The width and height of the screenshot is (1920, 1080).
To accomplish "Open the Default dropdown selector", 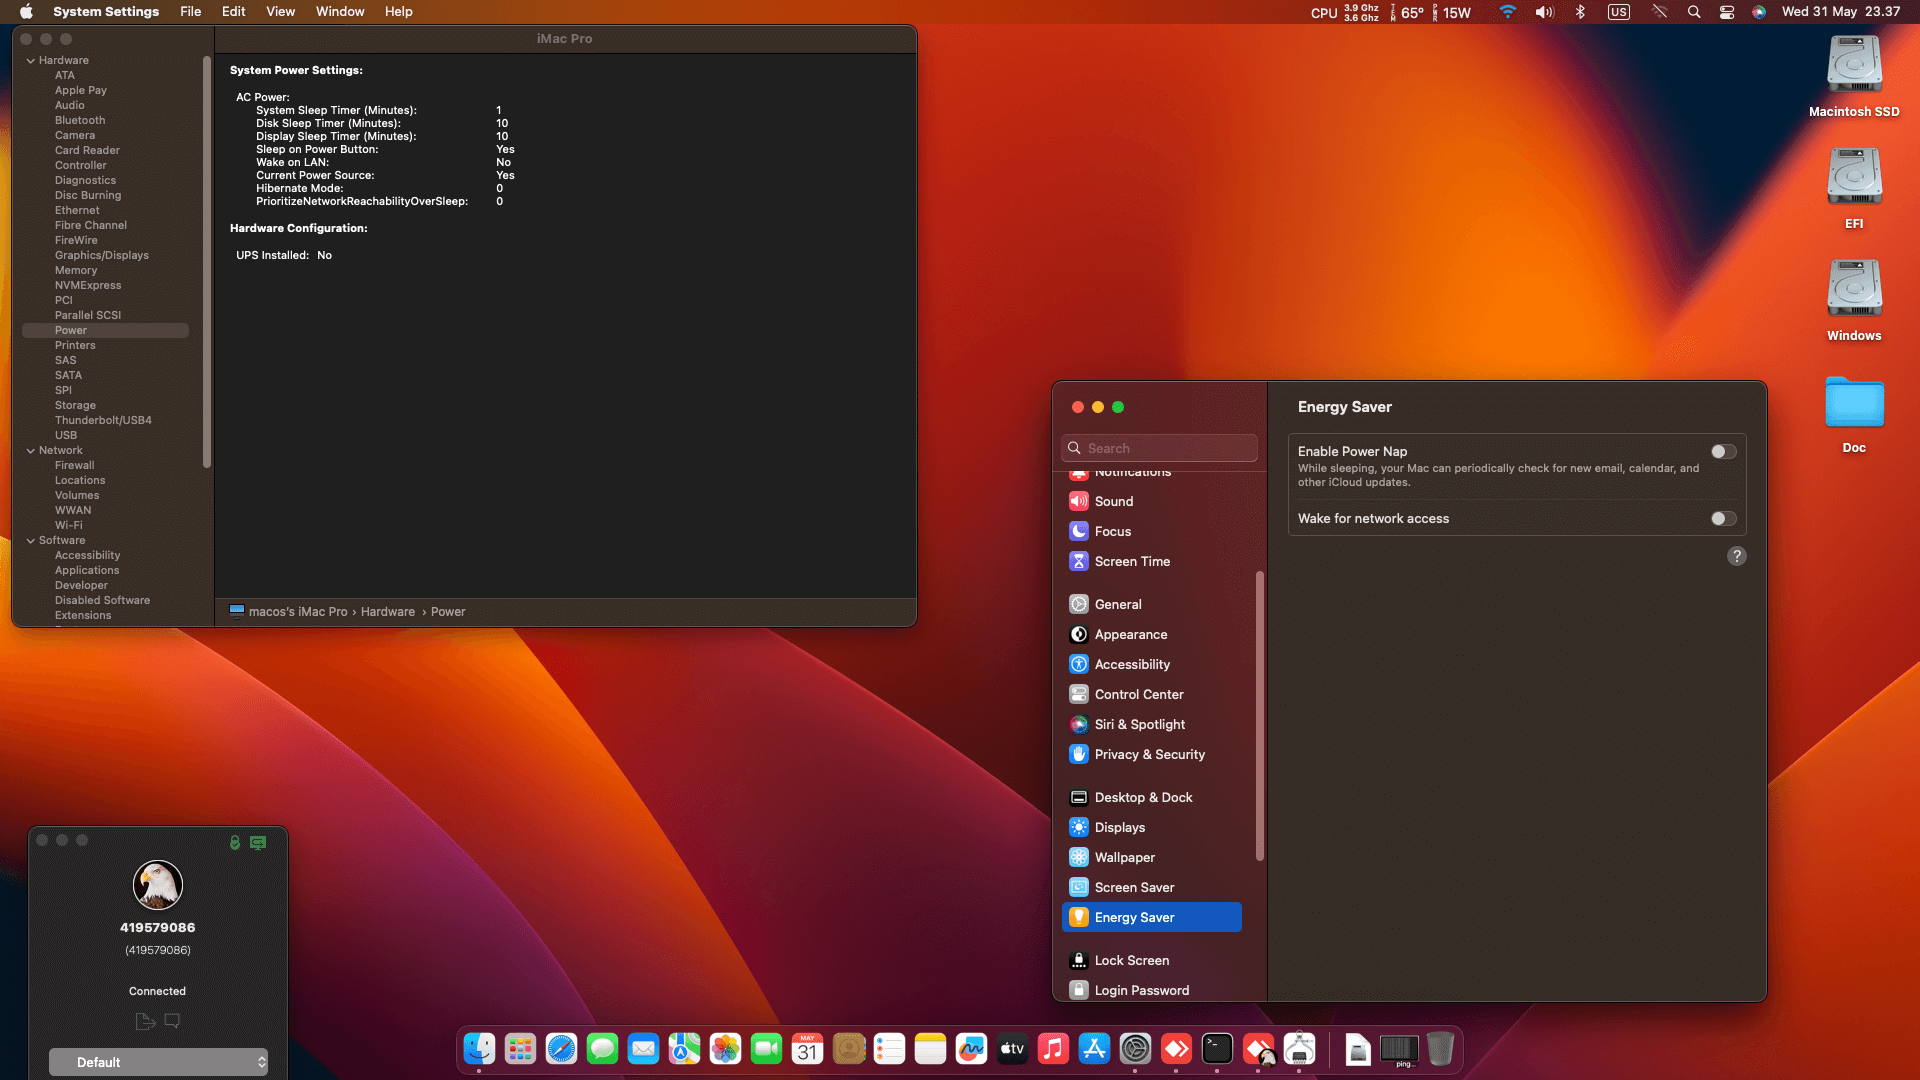I will pyautogui.click(x=158, y=1062).
